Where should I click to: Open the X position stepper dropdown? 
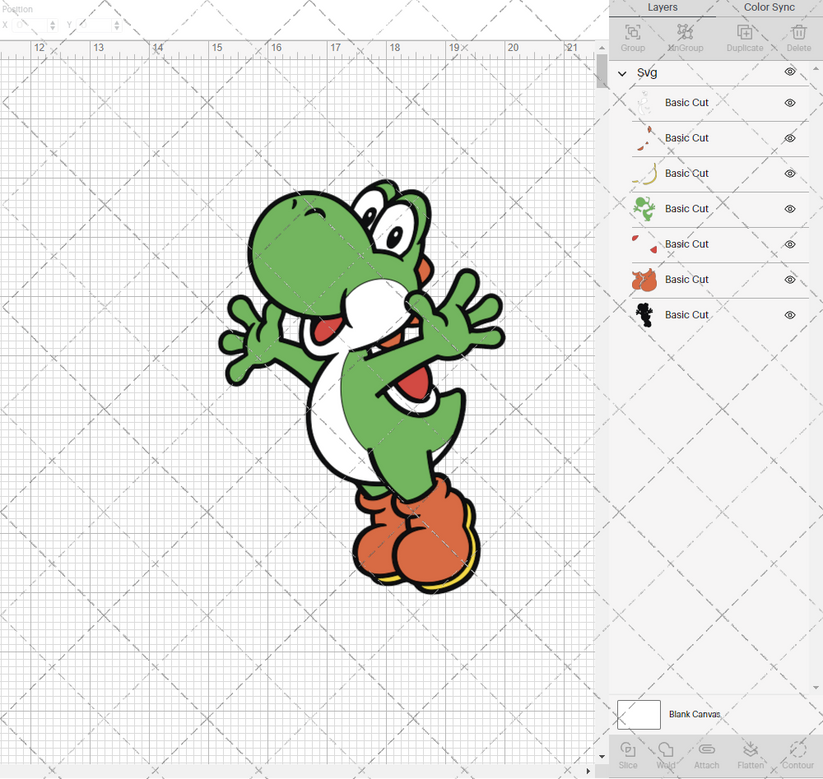click(x=51, y=25)
